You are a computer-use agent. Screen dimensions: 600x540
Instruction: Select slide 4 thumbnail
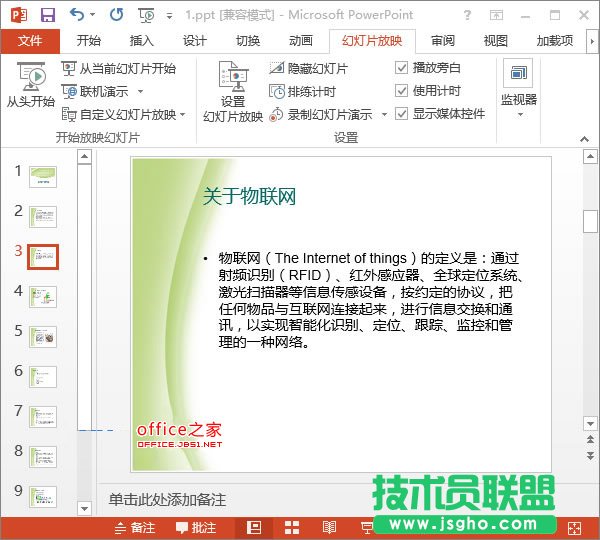point(43,297)
